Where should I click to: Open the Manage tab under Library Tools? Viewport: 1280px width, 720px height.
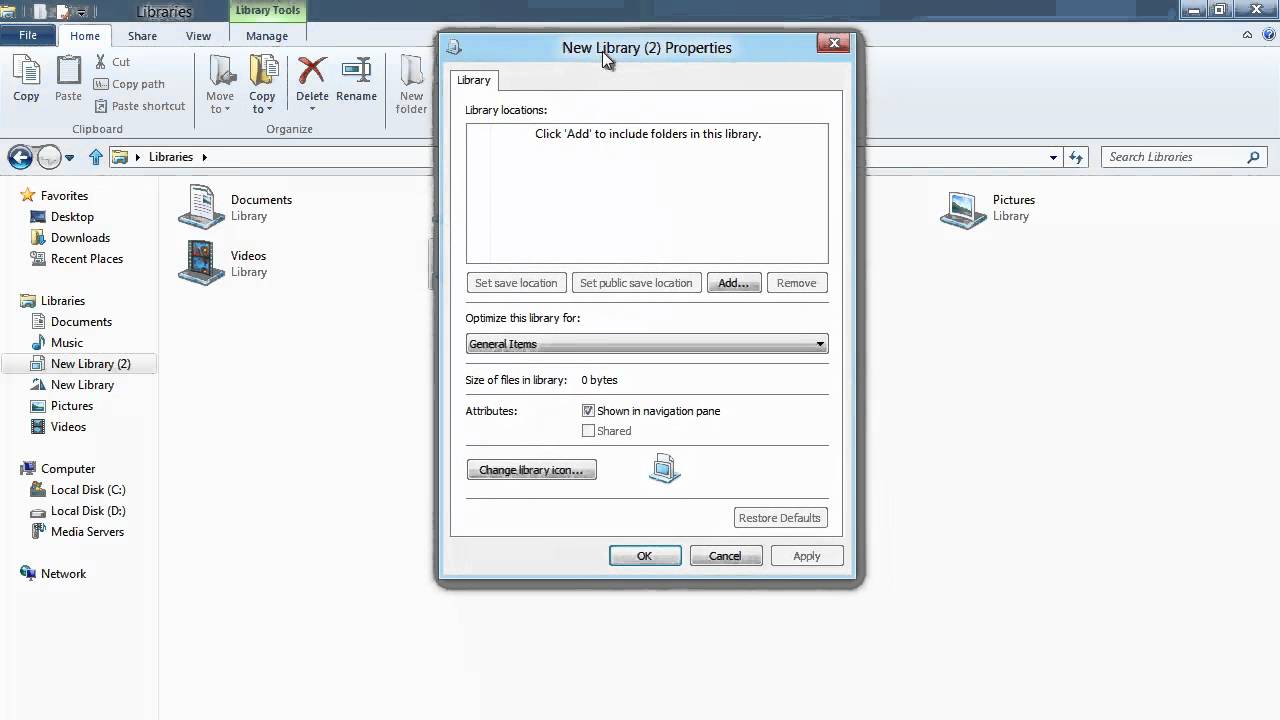point(266,35)
